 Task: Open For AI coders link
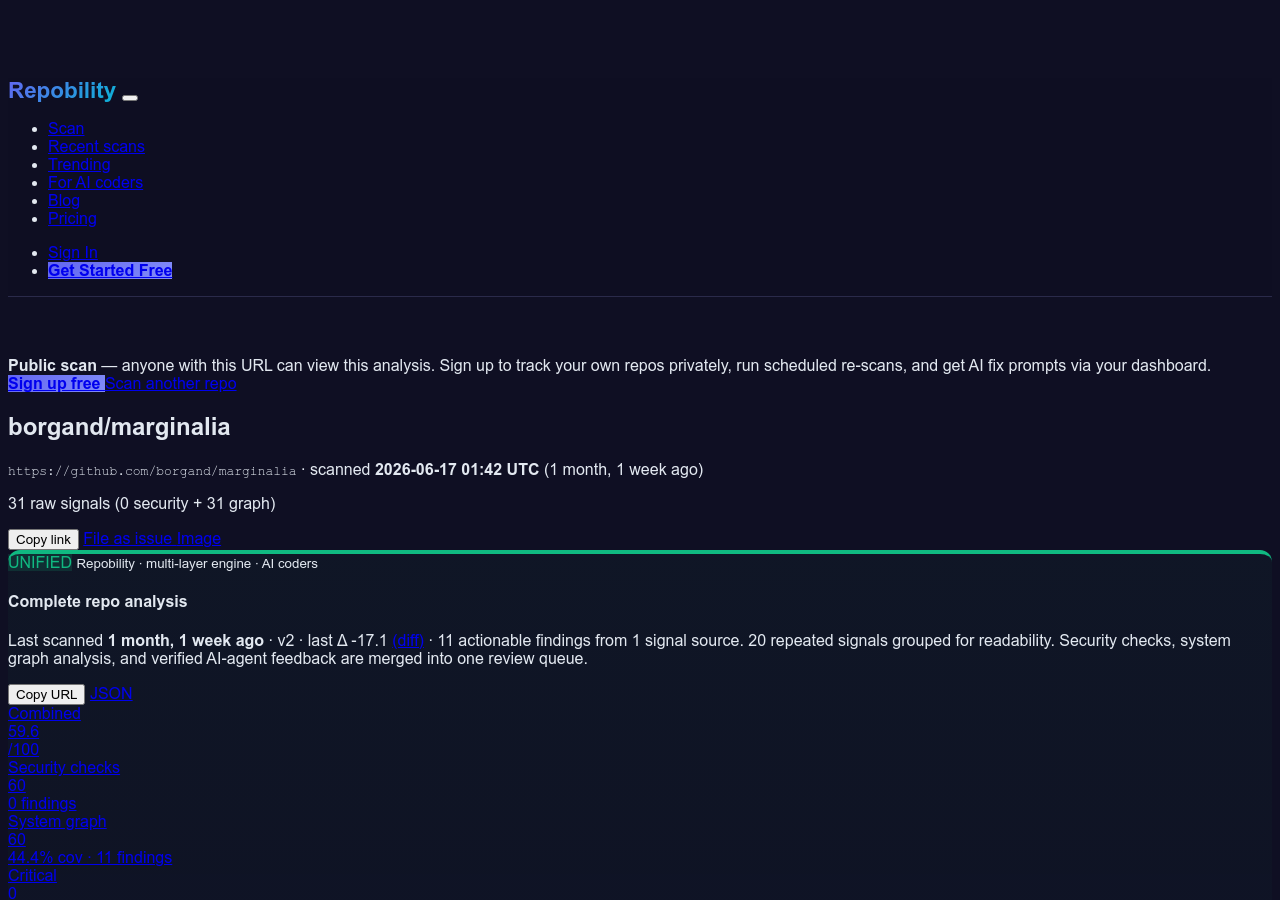95,182
